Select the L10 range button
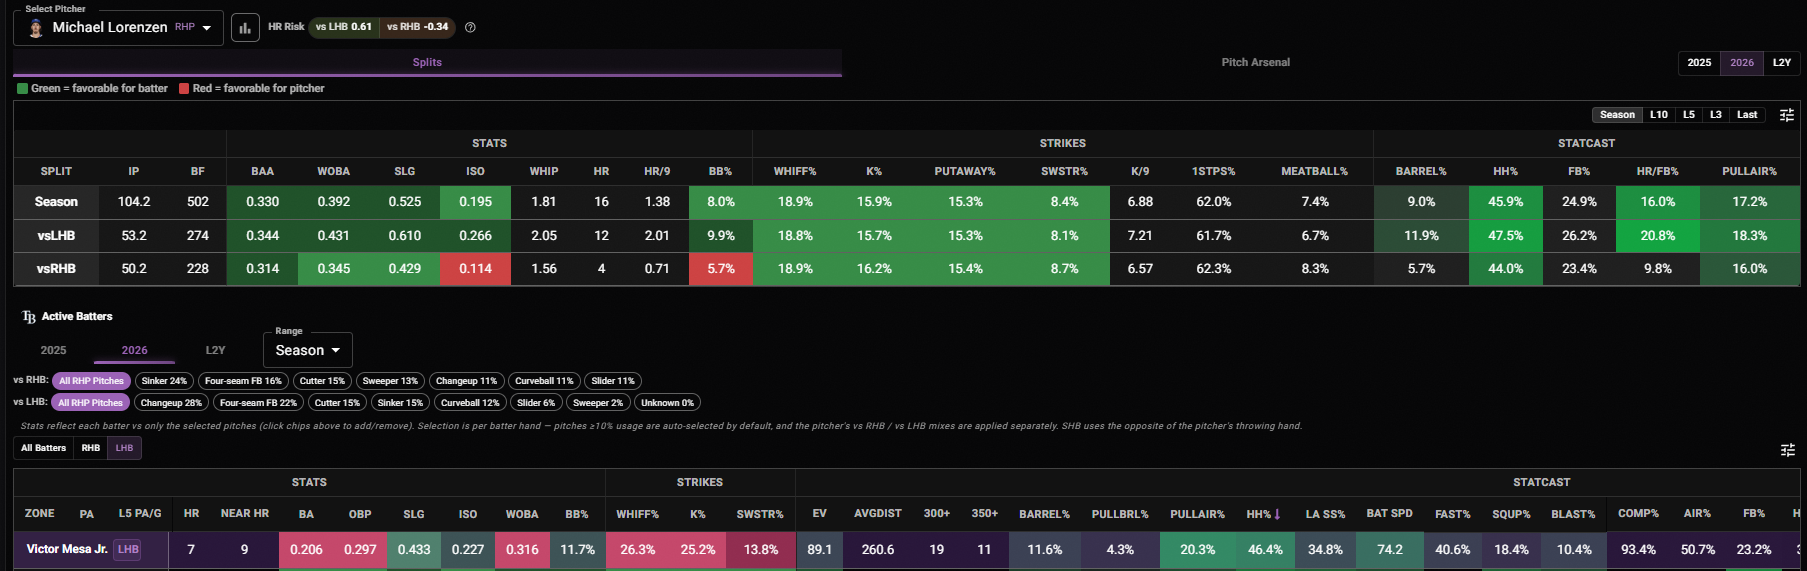1807x571 pixels. pyautogui.click(x=1658, y=115)
